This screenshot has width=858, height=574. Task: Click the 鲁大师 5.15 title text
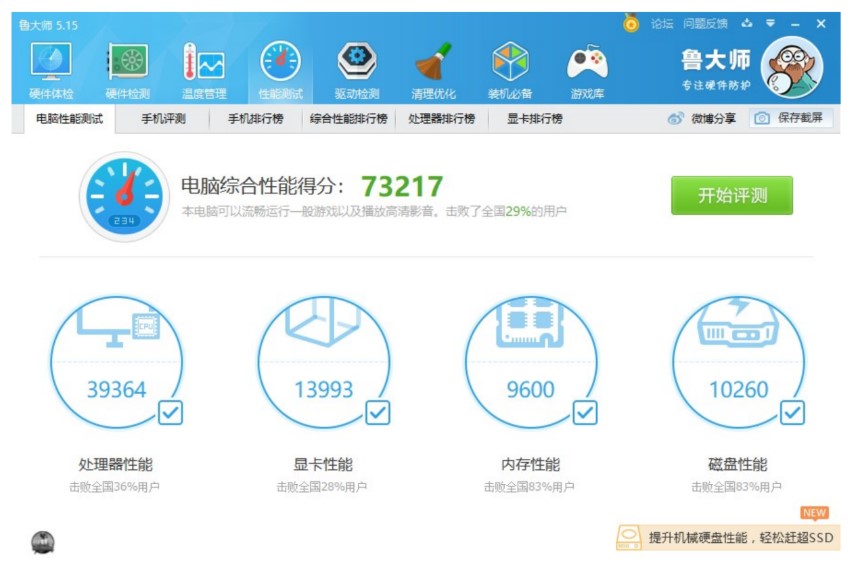coord(48,25)
